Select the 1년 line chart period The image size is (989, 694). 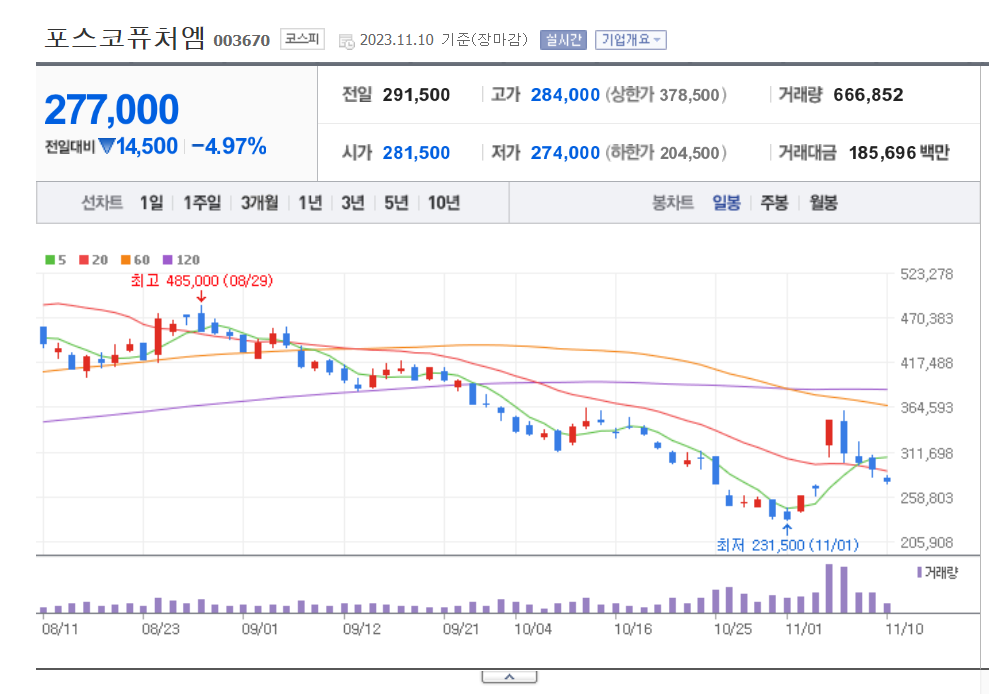click(x=310, y=203)
